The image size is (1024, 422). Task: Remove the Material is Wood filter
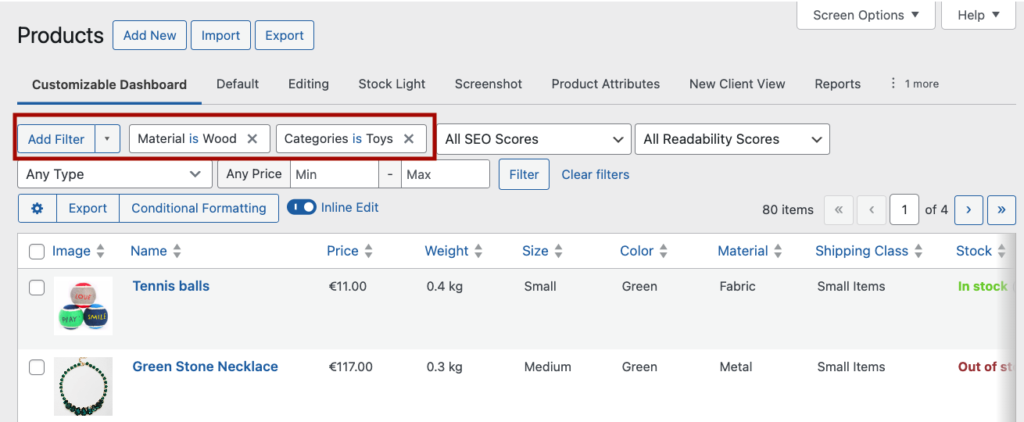[252, 138]
